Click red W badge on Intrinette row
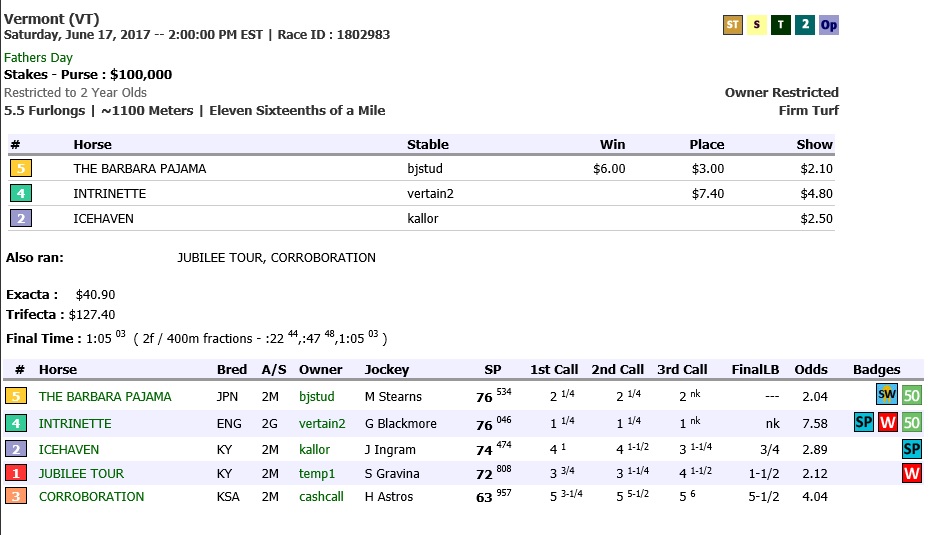This screenshot has height=535, width=933. (x=887, y=423)
